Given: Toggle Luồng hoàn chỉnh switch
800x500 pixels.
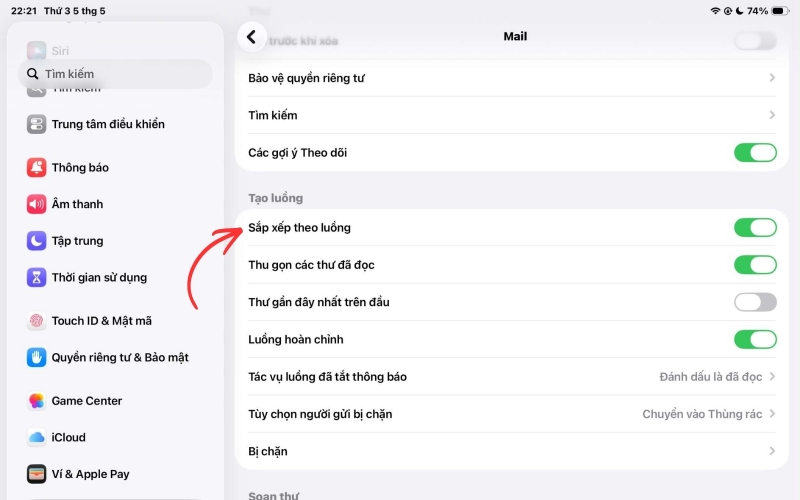Looking at the screenshot, I should [x=755, y=339].
